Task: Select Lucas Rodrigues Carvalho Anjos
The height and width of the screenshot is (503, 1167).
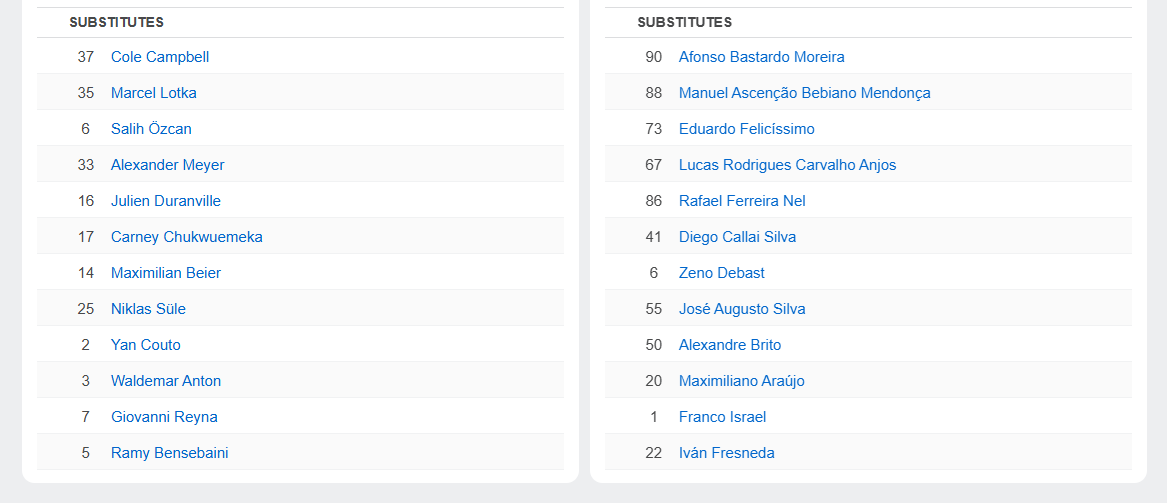Action: 787,165
